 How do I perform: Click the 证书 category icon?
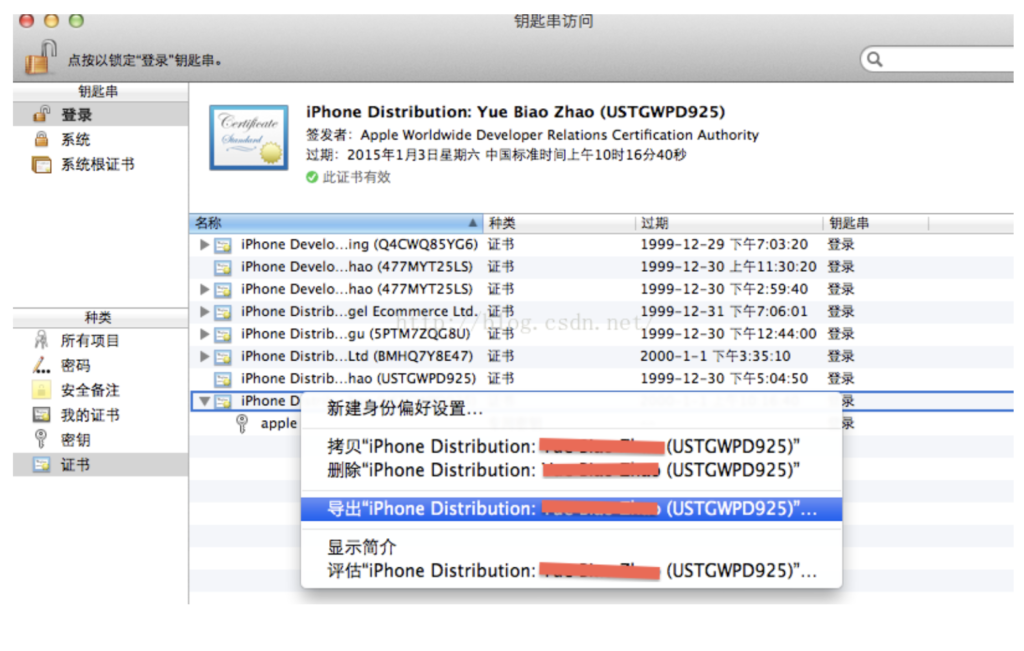click(x=41, y=464)
